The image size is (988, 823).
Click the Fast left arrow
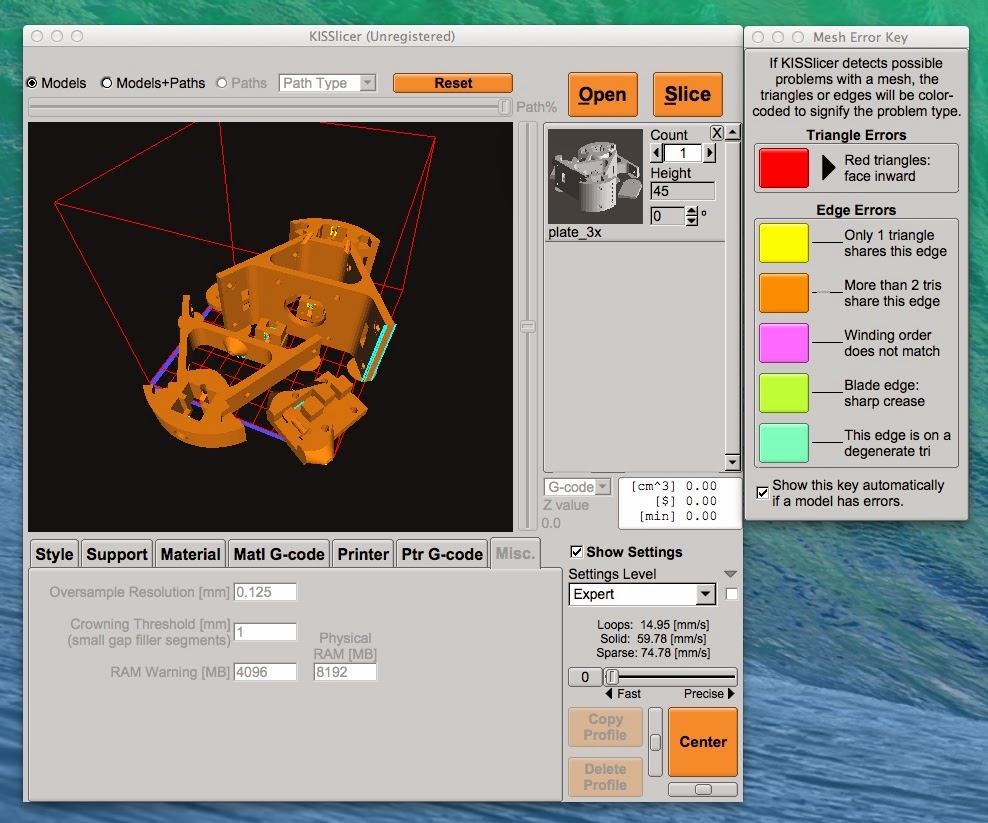point(609,694)
